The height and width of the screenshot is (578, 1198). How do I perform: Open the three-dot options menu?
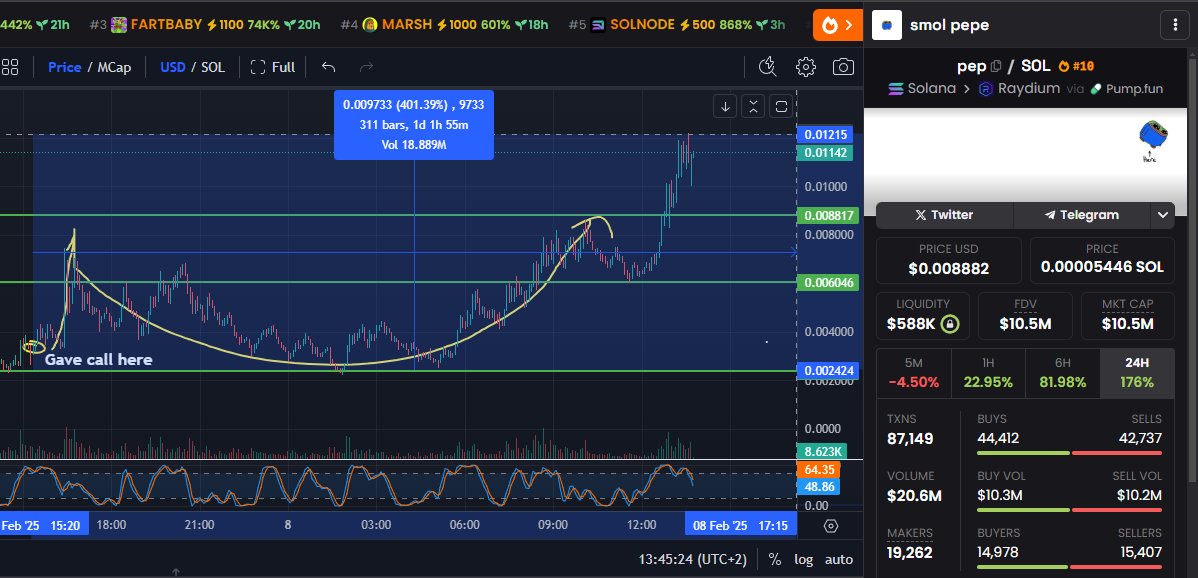tap(1174, 25)
